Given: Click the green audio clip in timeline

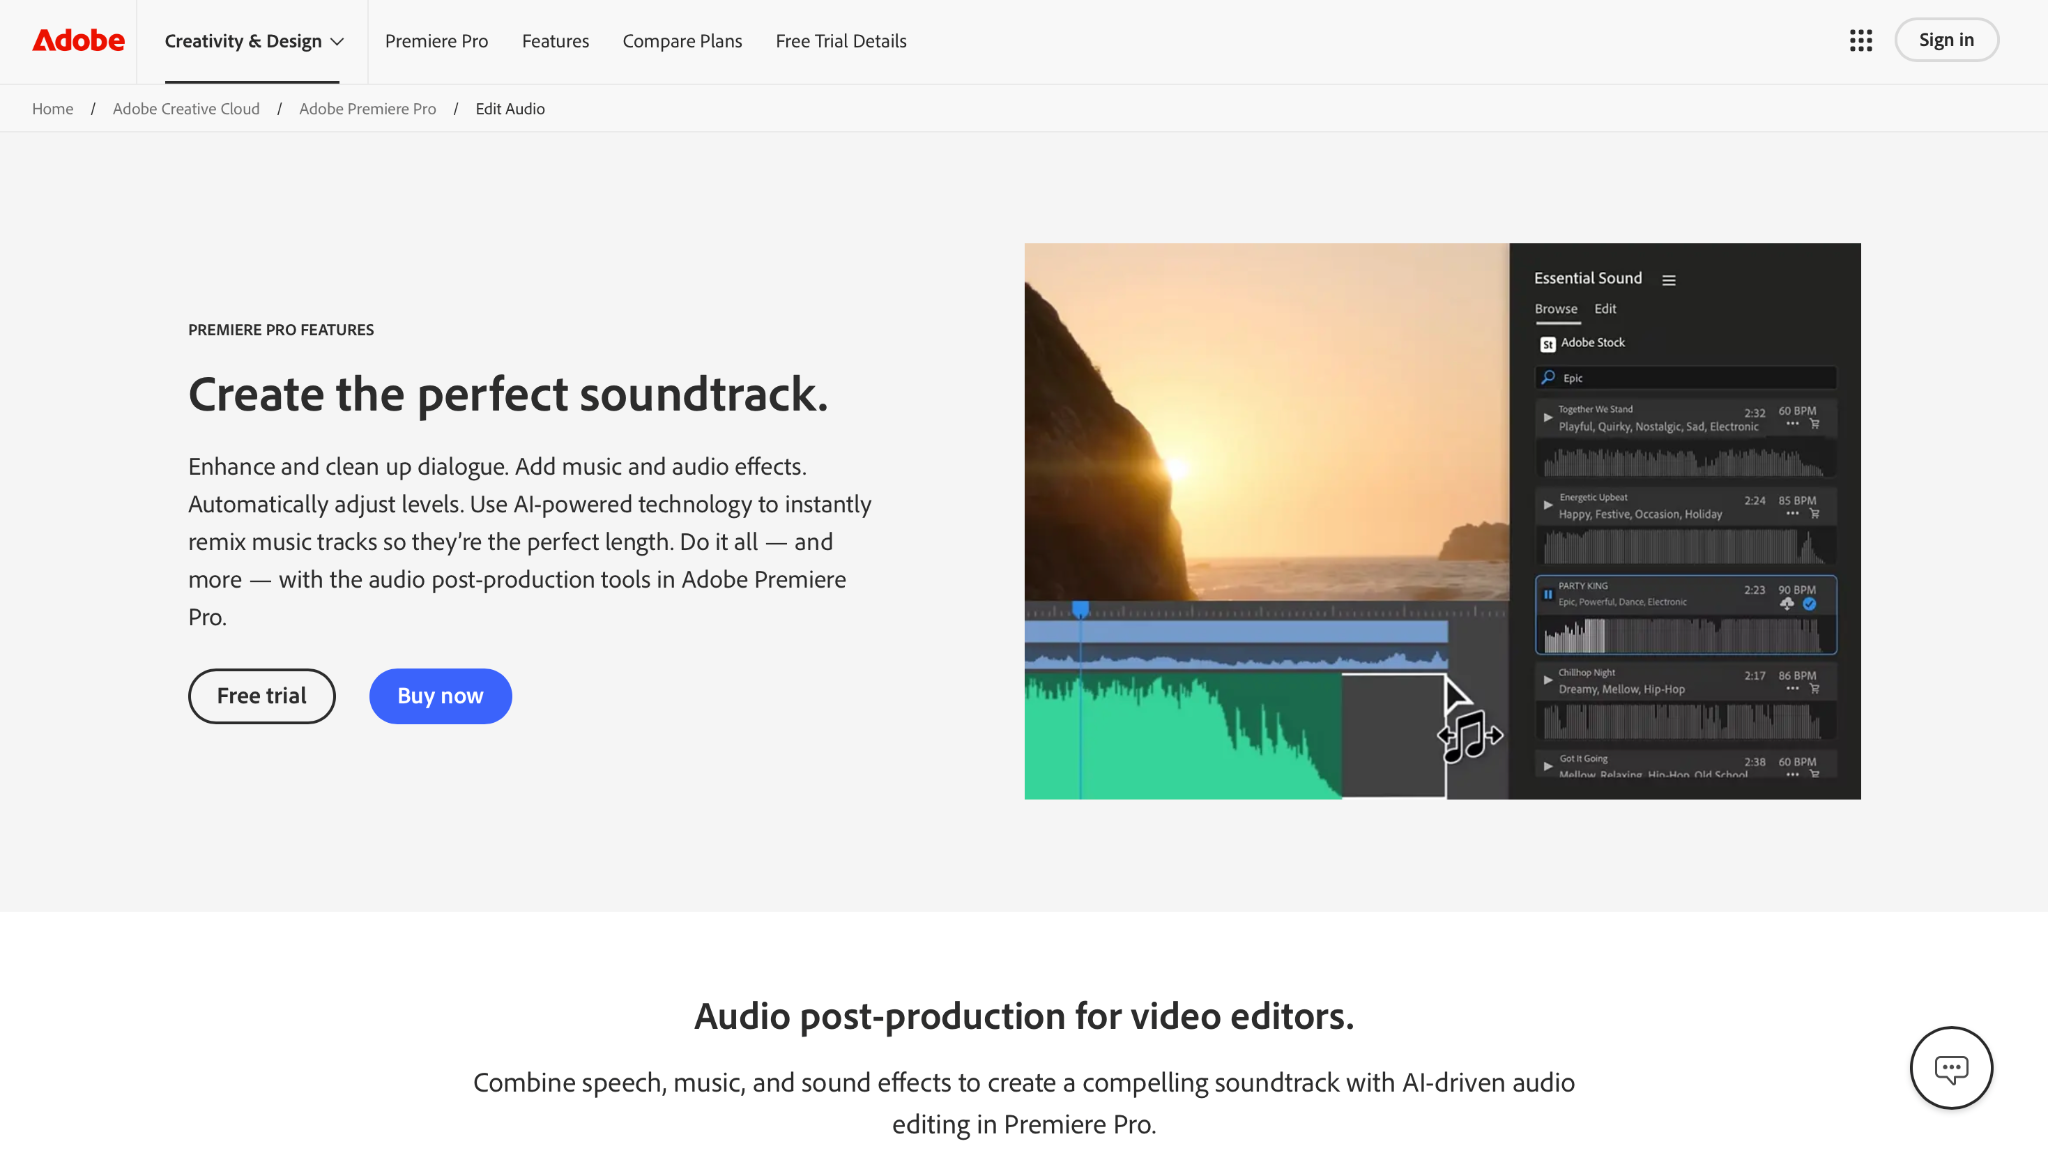Looking at the screenshot, I should point(1182,737).
